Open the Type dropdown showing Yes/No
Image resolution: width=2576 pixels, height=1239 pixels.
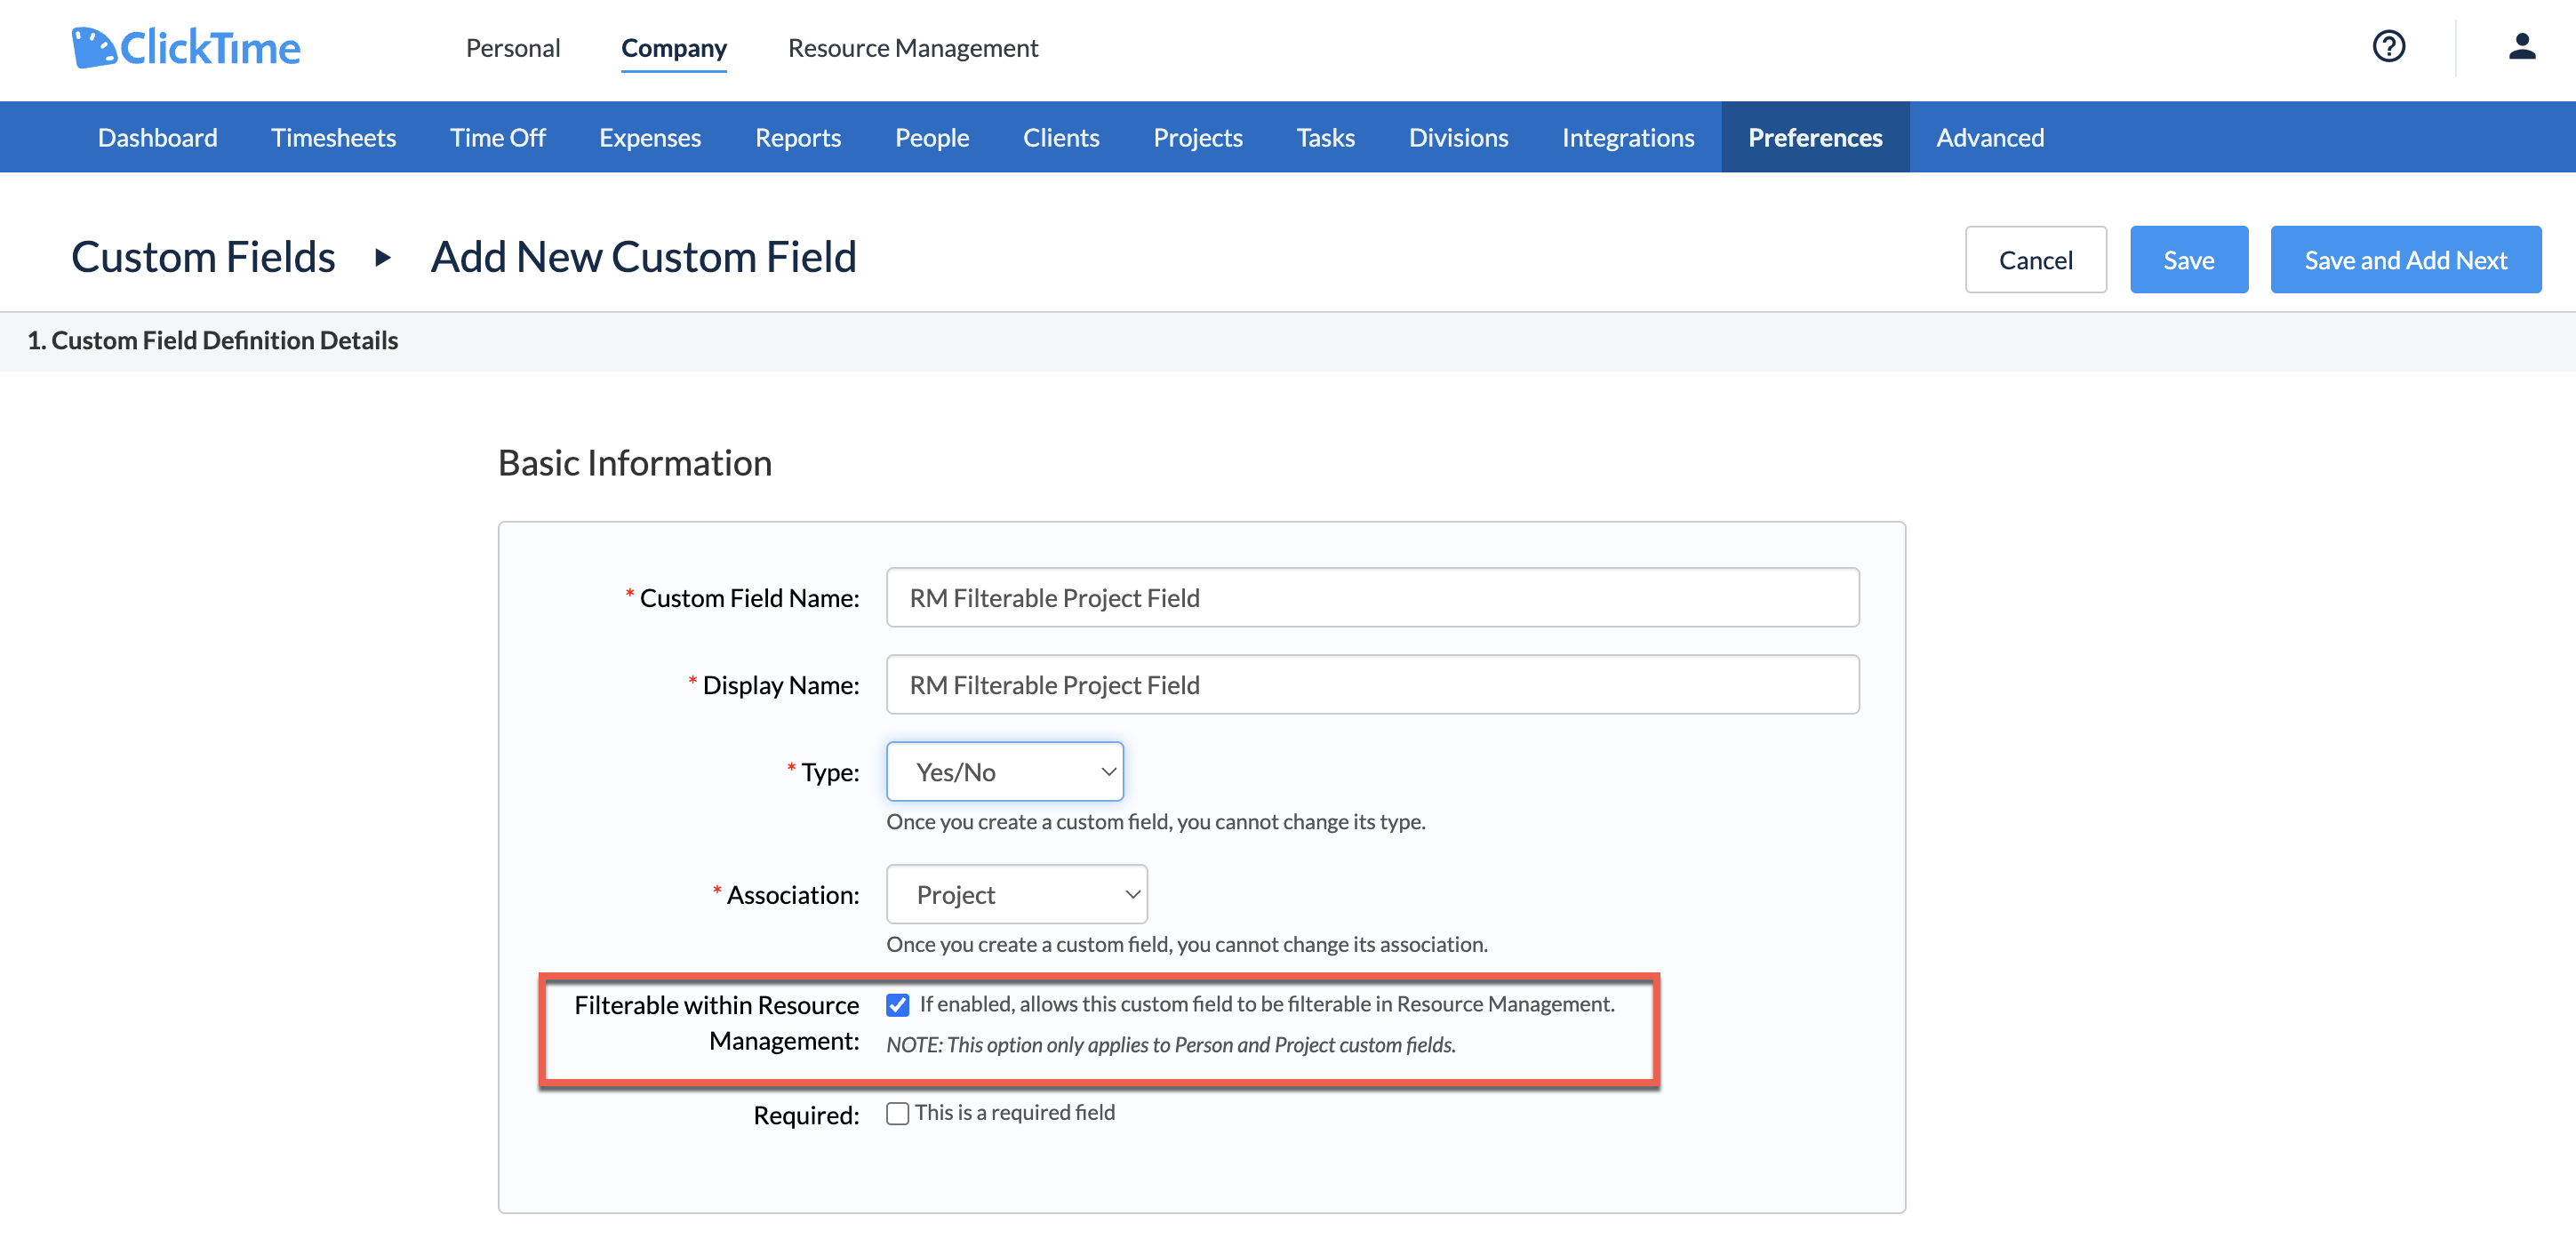[x=1004, y=771]
